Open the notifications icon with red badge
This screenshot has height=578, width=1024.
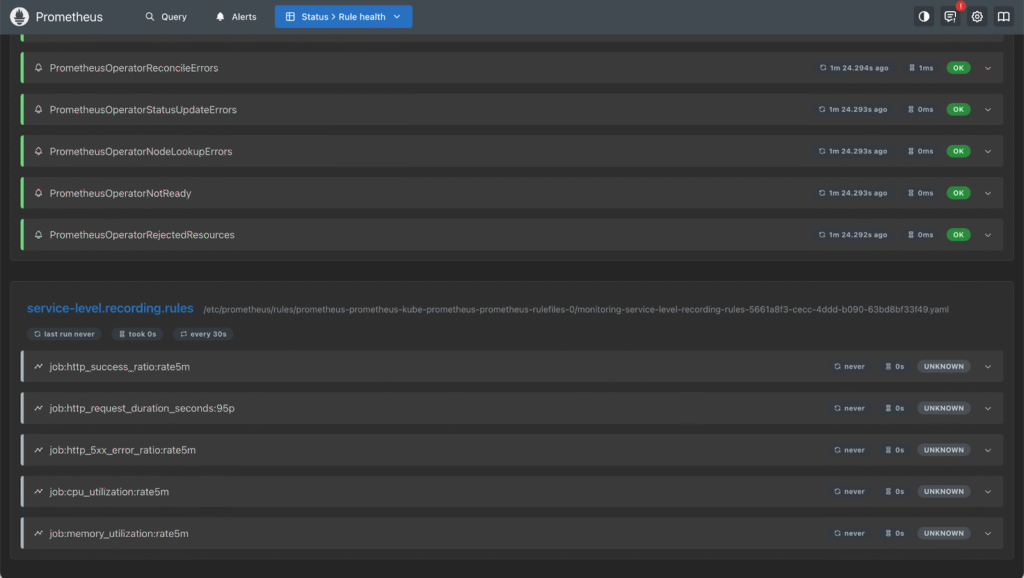tap(950, 17)
